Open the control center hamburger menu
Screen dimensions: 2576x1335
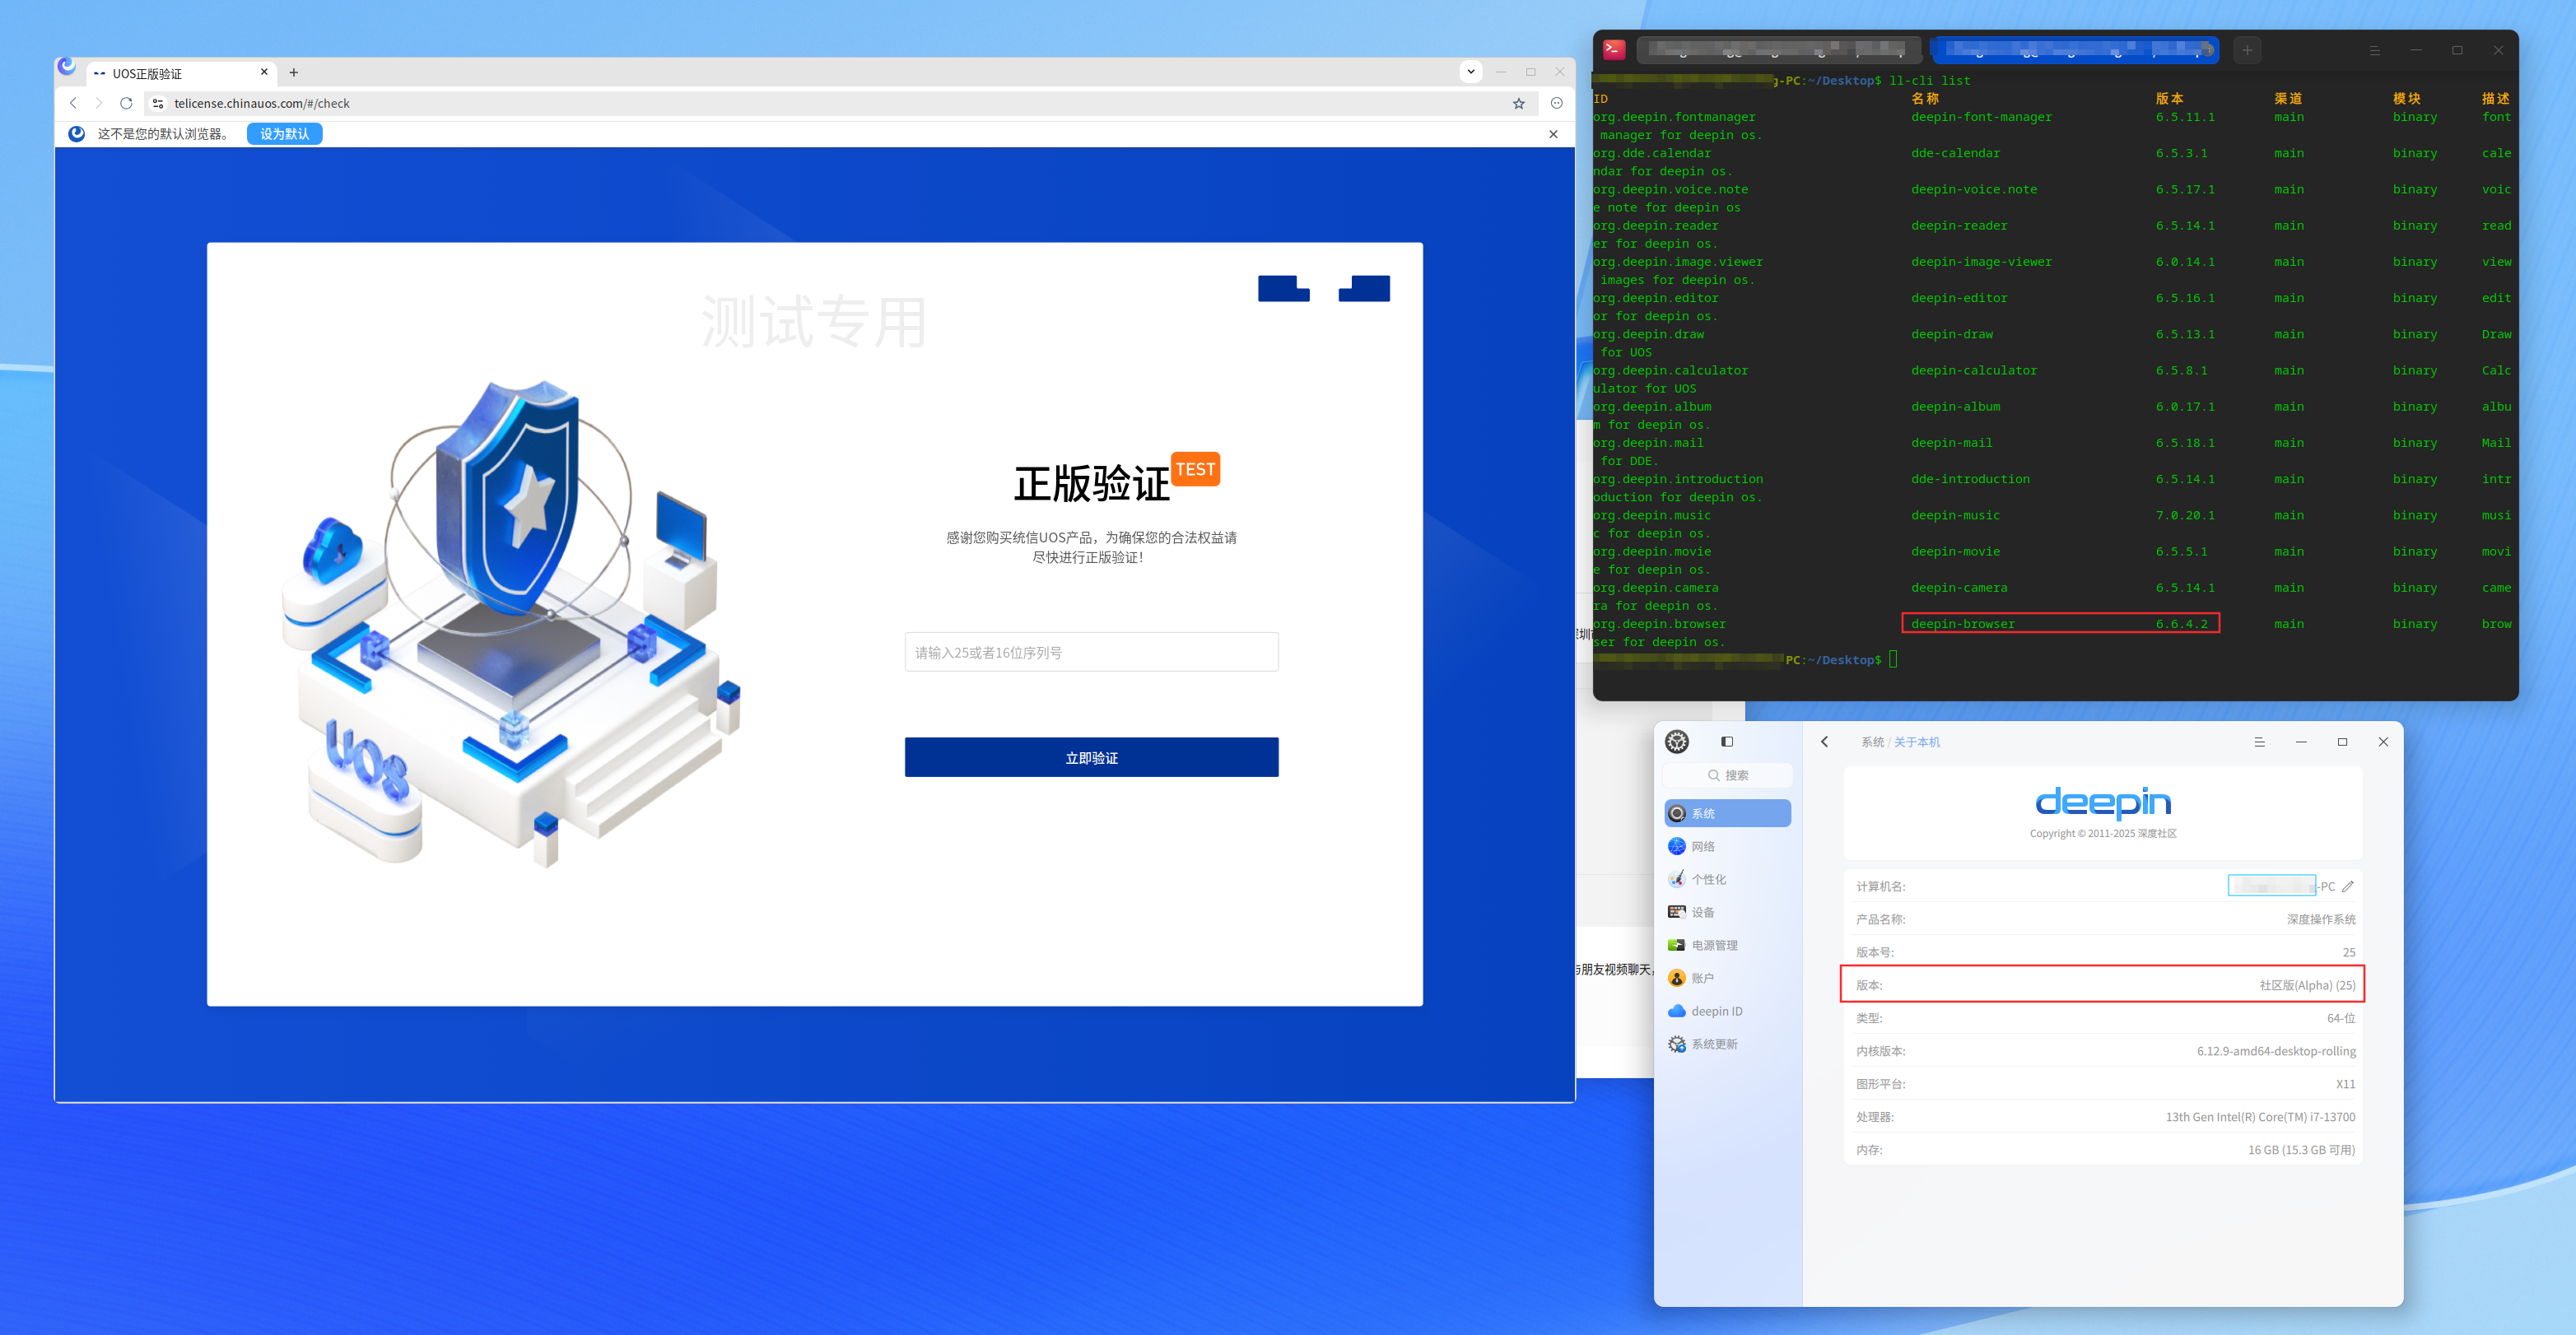[x=2259, y=742]
